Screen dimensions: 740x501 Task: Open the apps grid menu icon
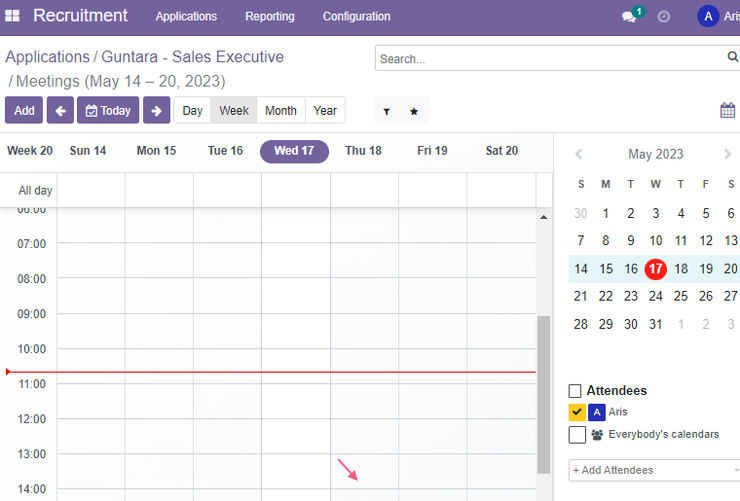[x=12, y=16]
